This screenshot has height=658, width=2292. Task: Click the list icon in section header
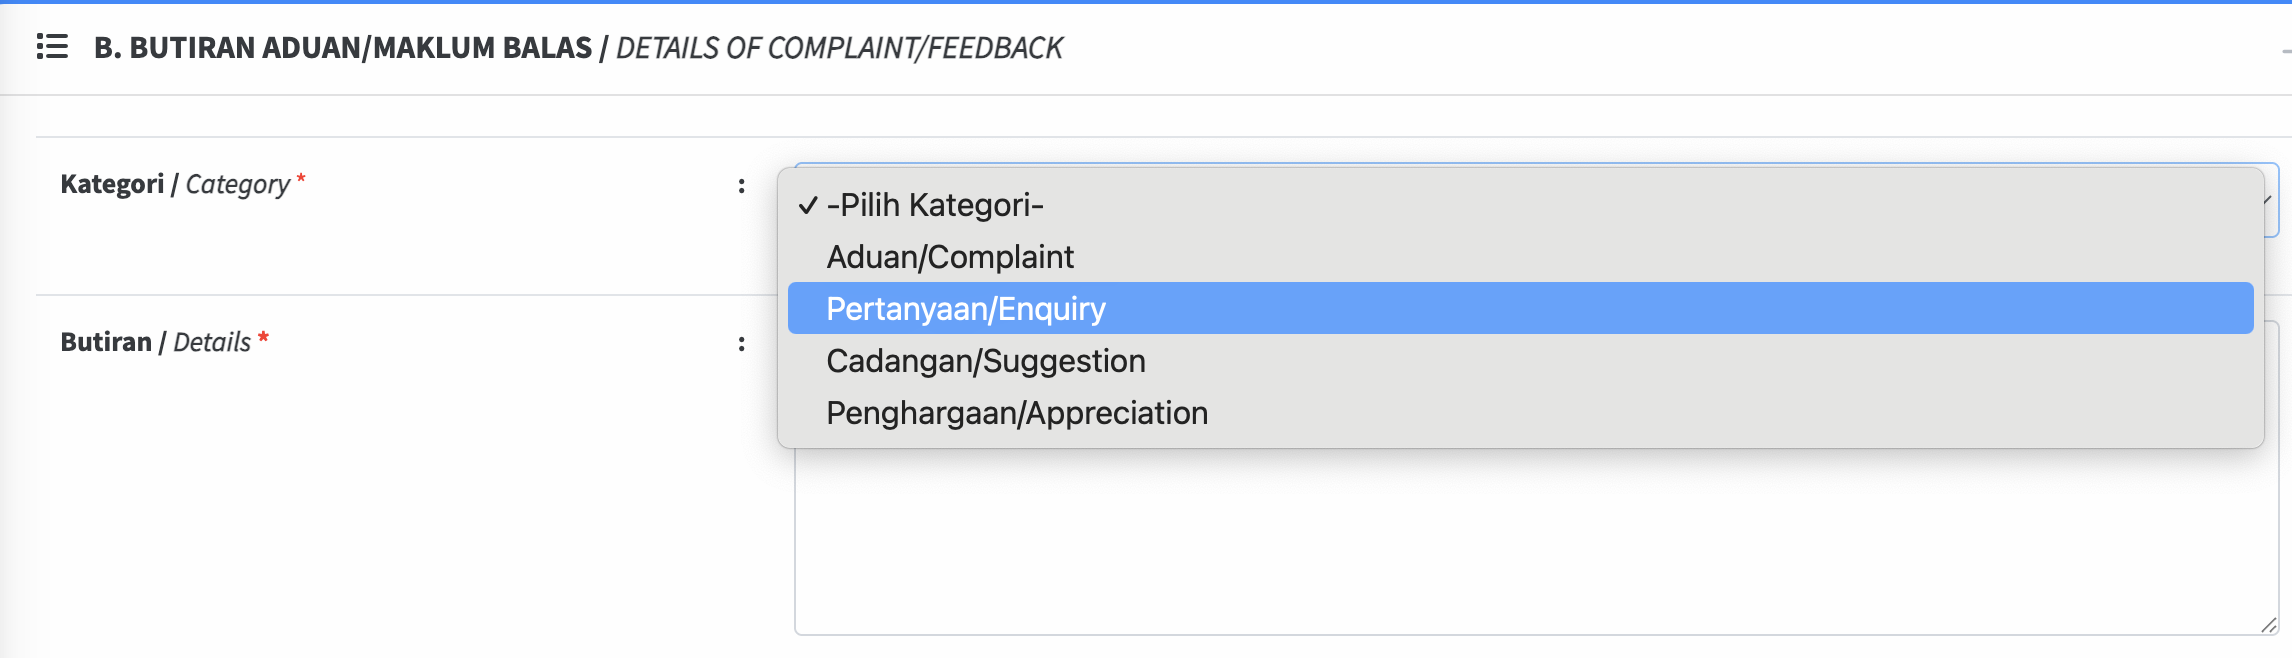click(x=52, y=46)
